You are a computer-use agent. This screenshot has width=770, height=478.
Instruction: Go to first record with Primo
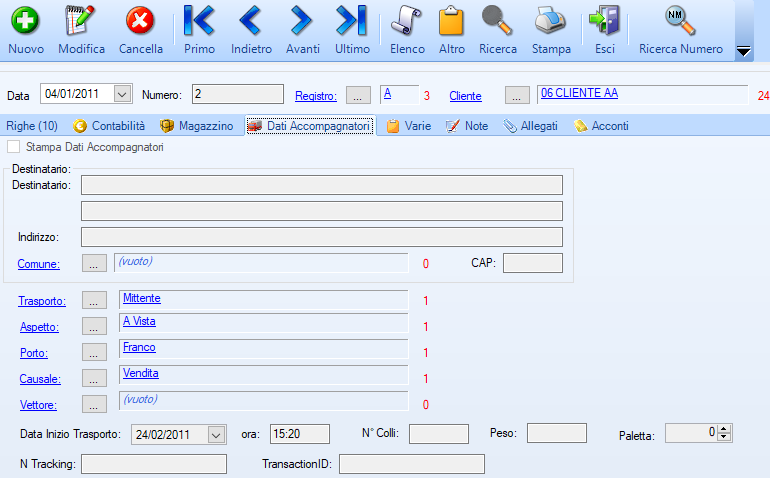pyautogui.click(x=199, y=21)
